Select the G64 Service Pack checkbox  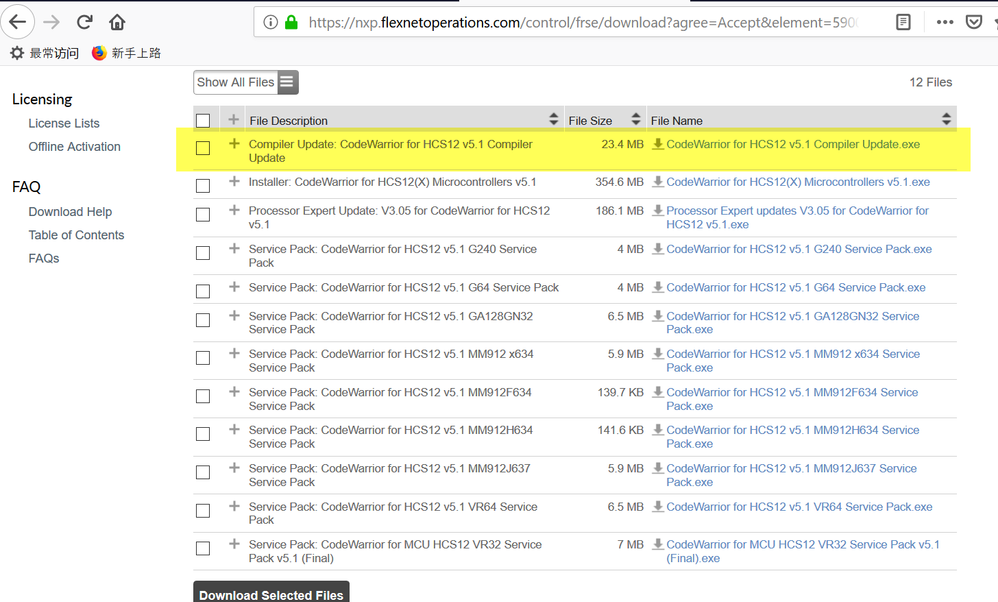click(x=203, y=291)
